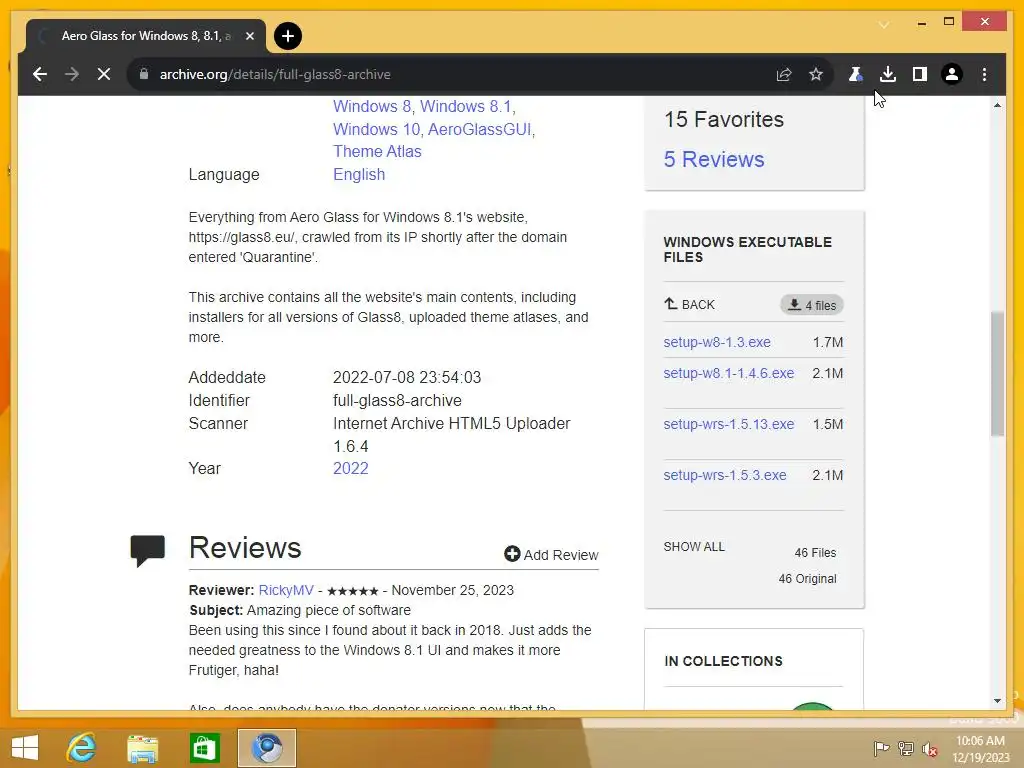Click the Reviews speech bubble icon
The width and height of the screenshot is (1024, 768).
(x=148, y=551)
